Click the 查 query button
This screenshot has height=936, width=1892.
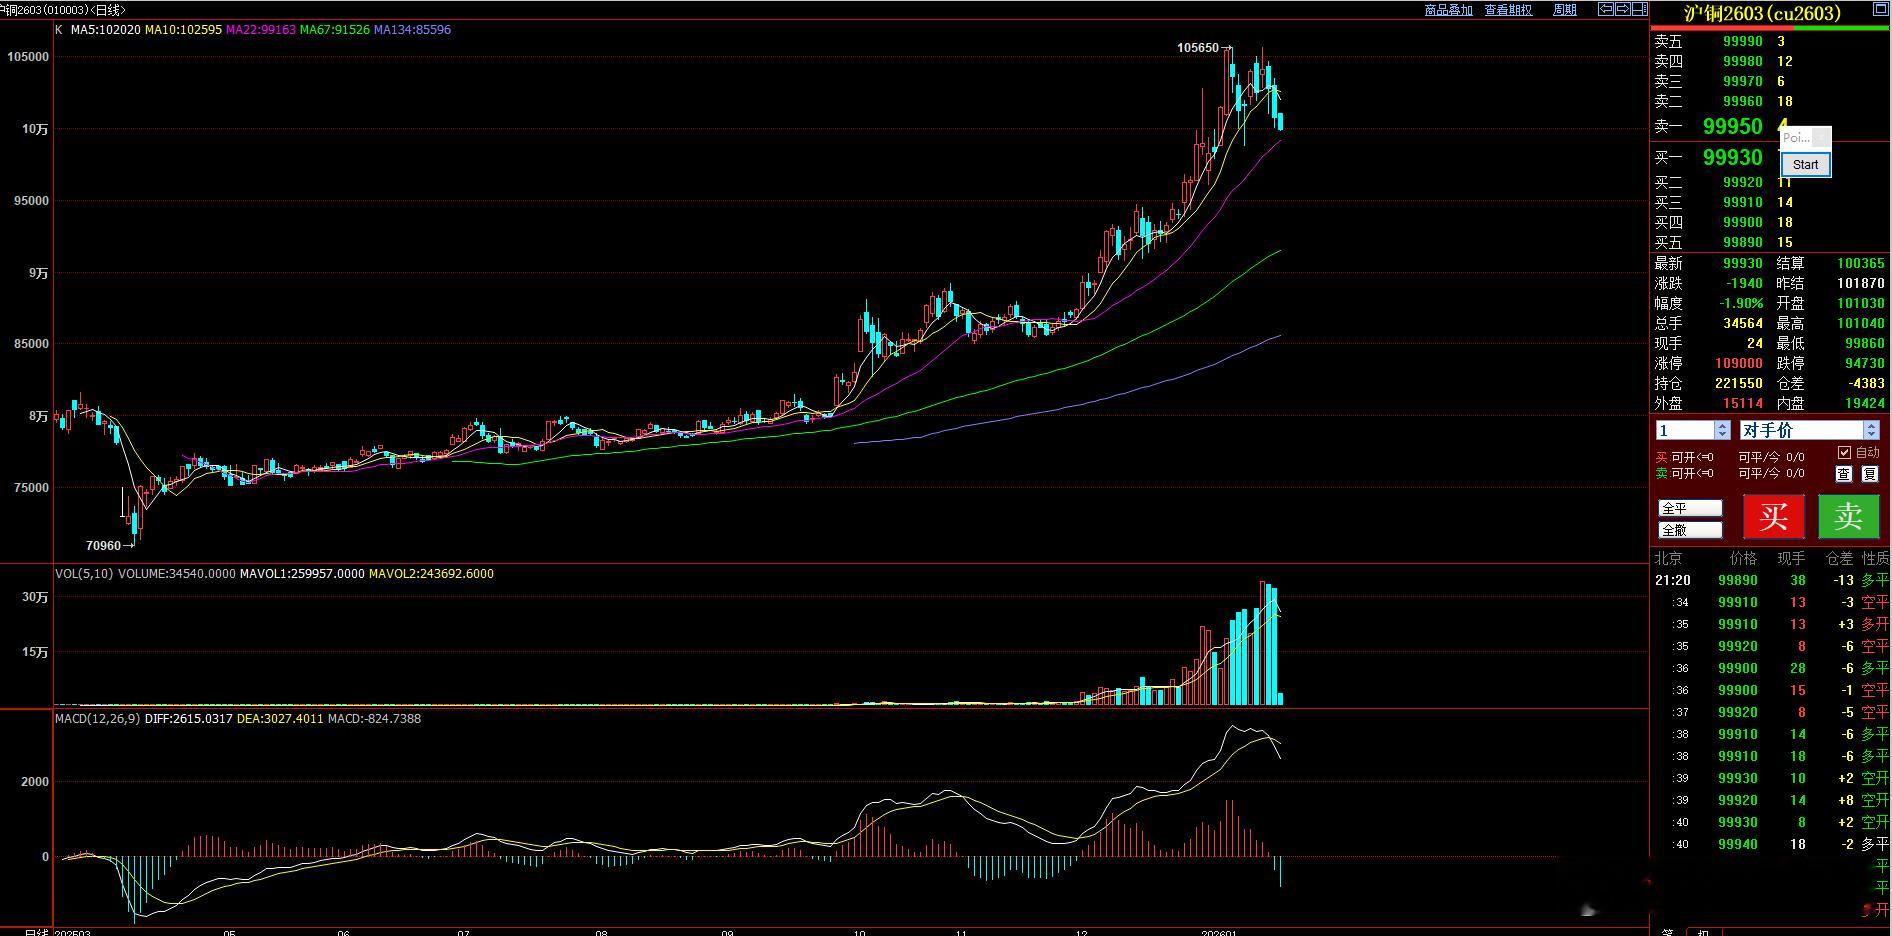(1843, 474)
